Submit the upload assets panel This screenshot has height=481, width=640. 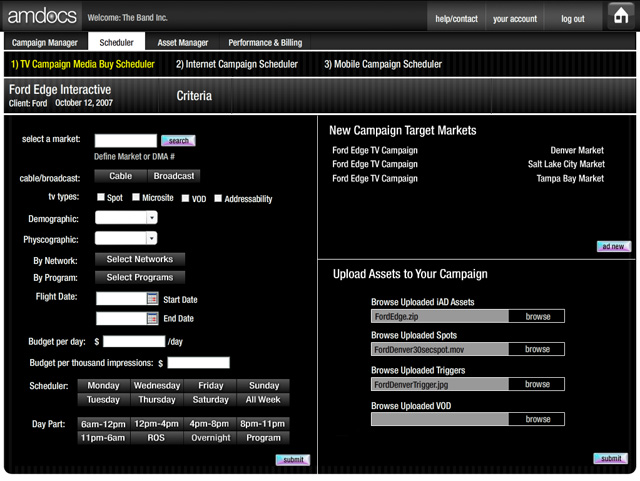611,458
